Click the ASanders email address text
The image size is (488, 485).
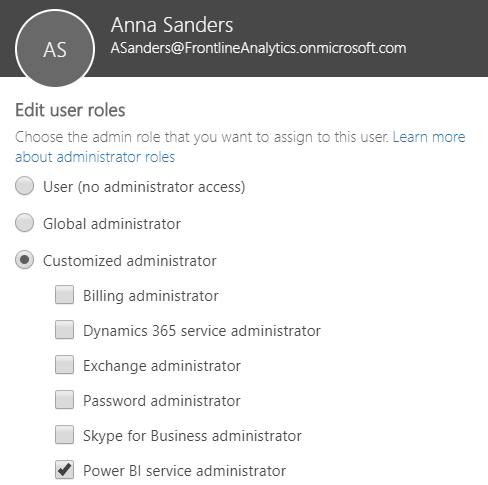click(258, 48)
